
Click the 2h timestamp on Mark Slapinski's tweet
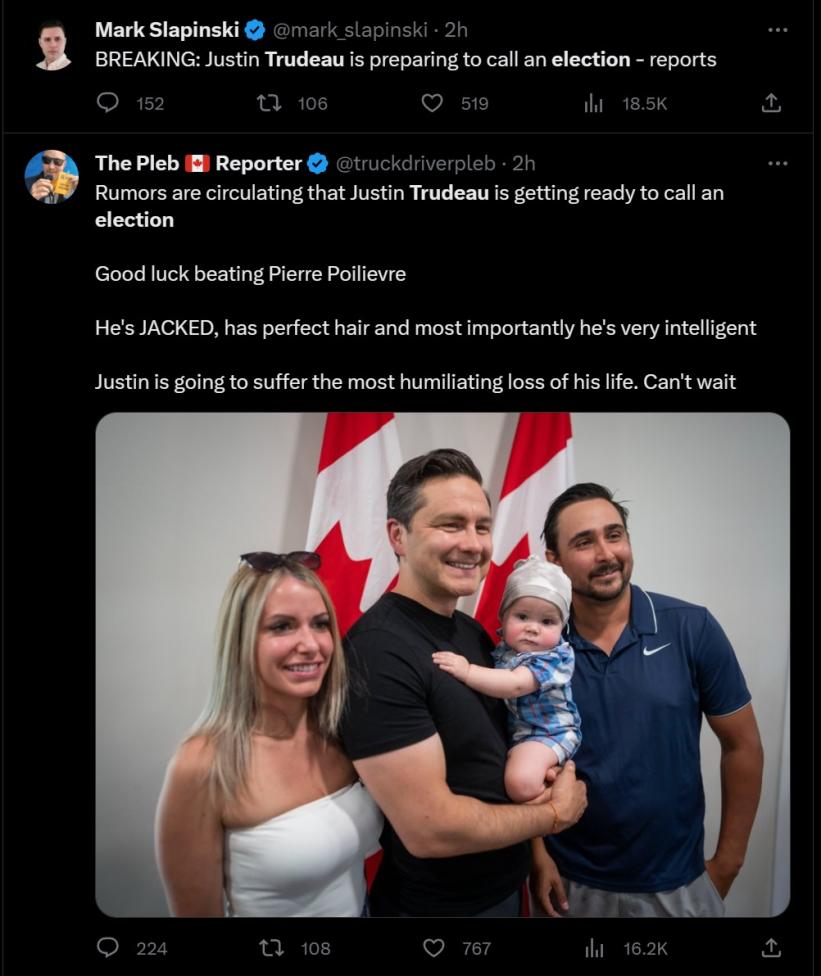[x=456, y=30]
